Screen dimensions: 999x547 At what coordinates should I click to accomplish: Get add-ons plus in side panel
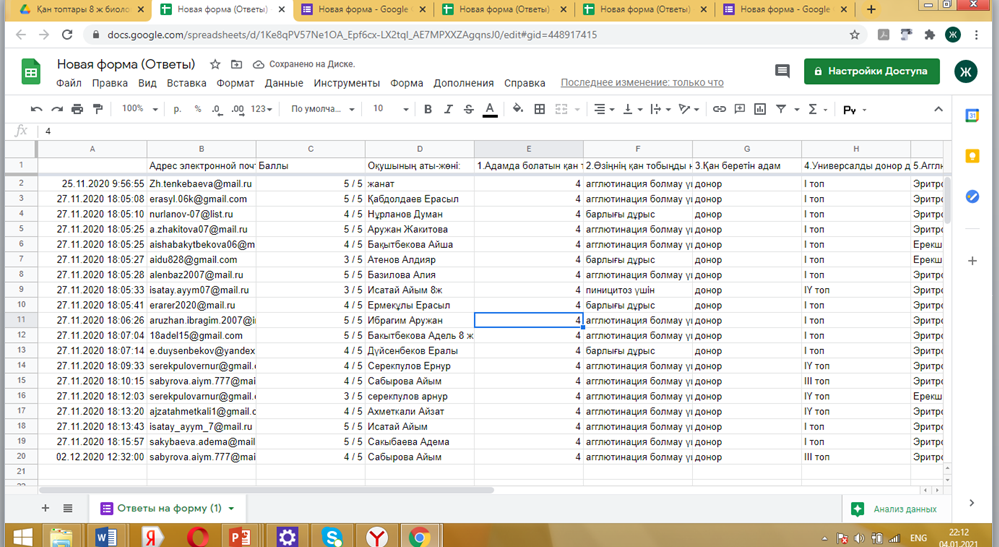972,260
